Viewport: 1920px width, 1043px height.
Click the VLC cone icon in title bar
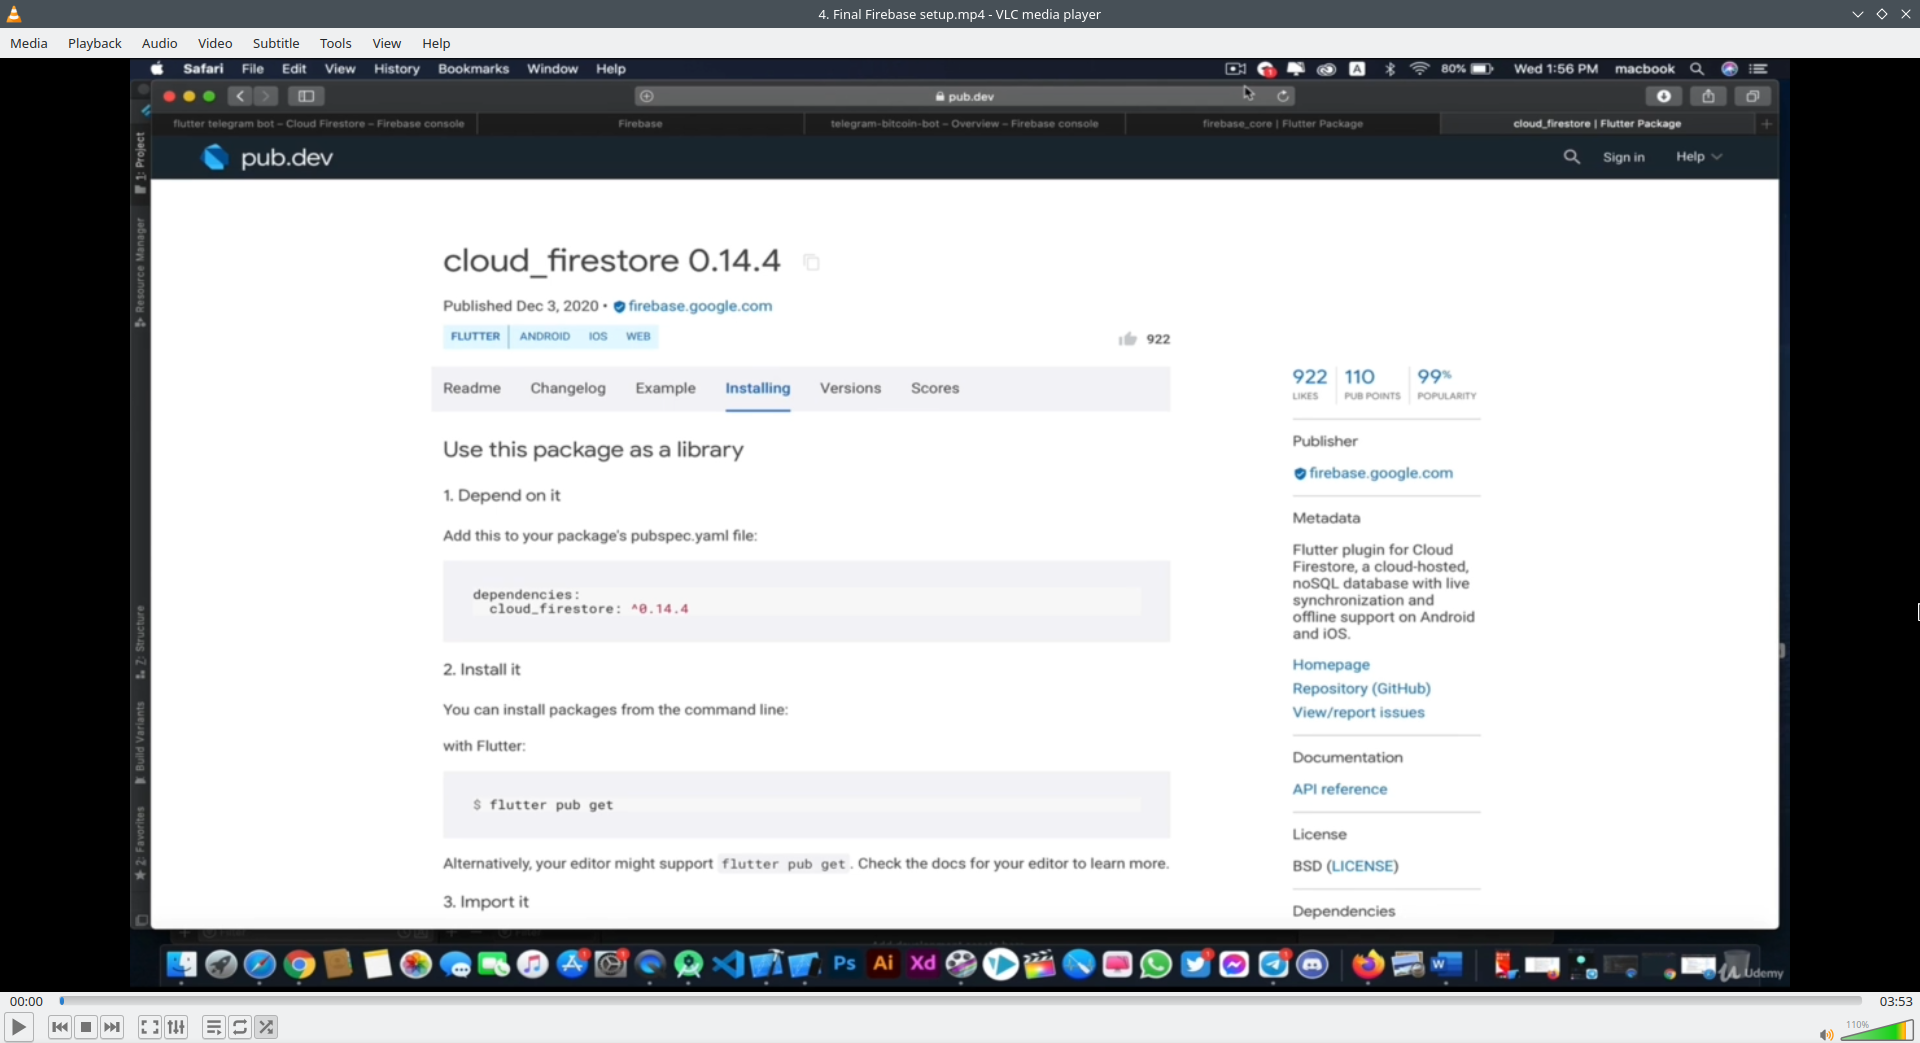[x=14, y=14]
